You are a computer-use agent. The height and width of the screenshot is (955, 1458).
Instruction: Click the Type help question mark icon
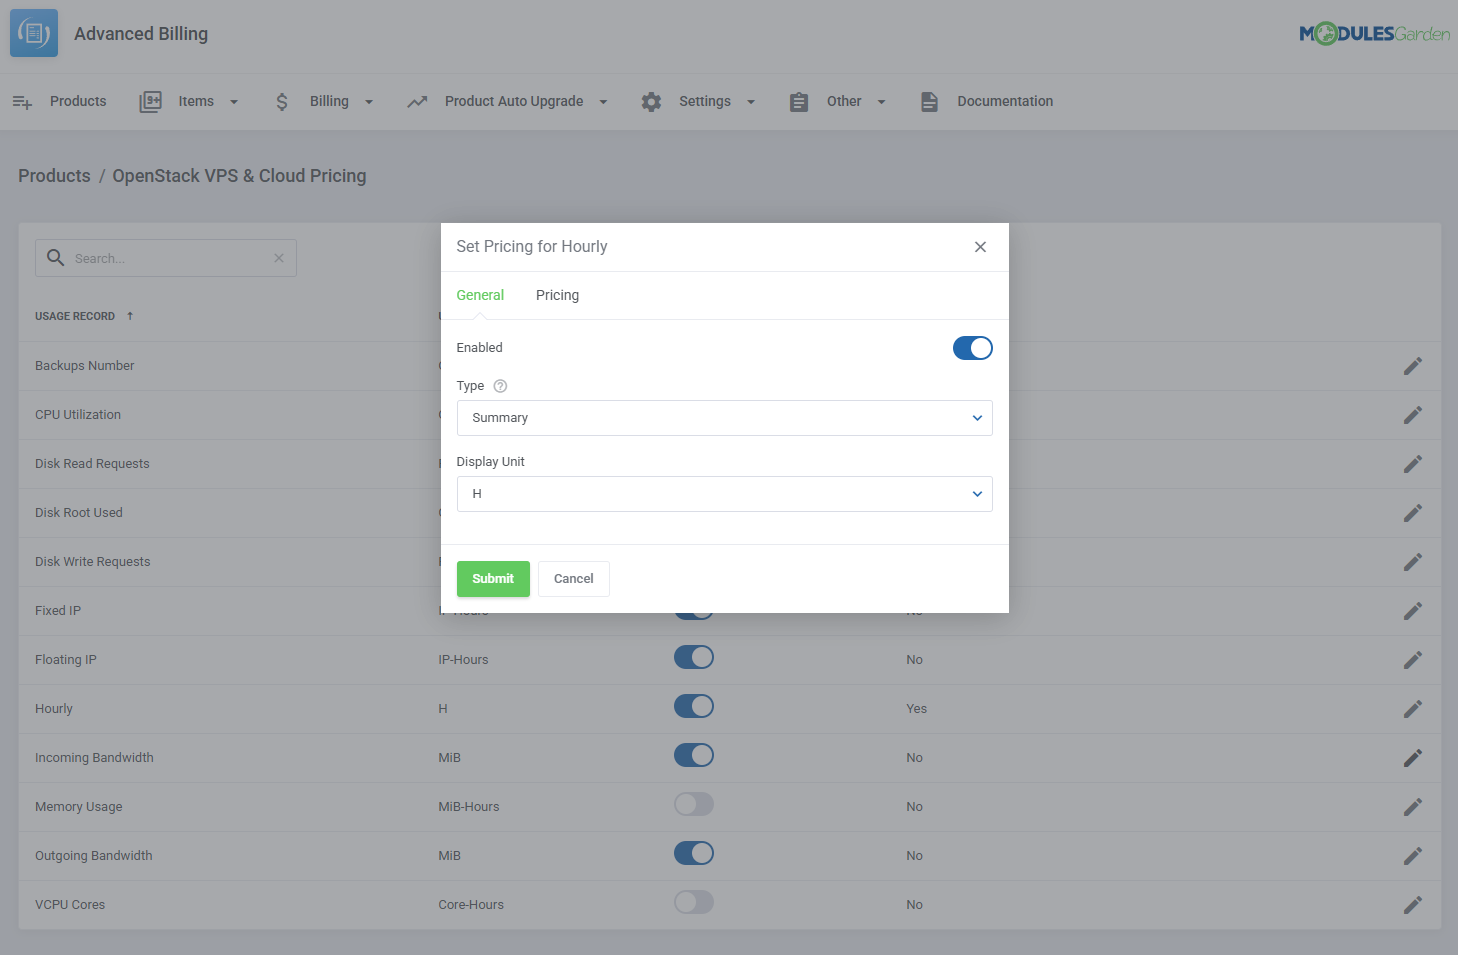tap(500, 386)
